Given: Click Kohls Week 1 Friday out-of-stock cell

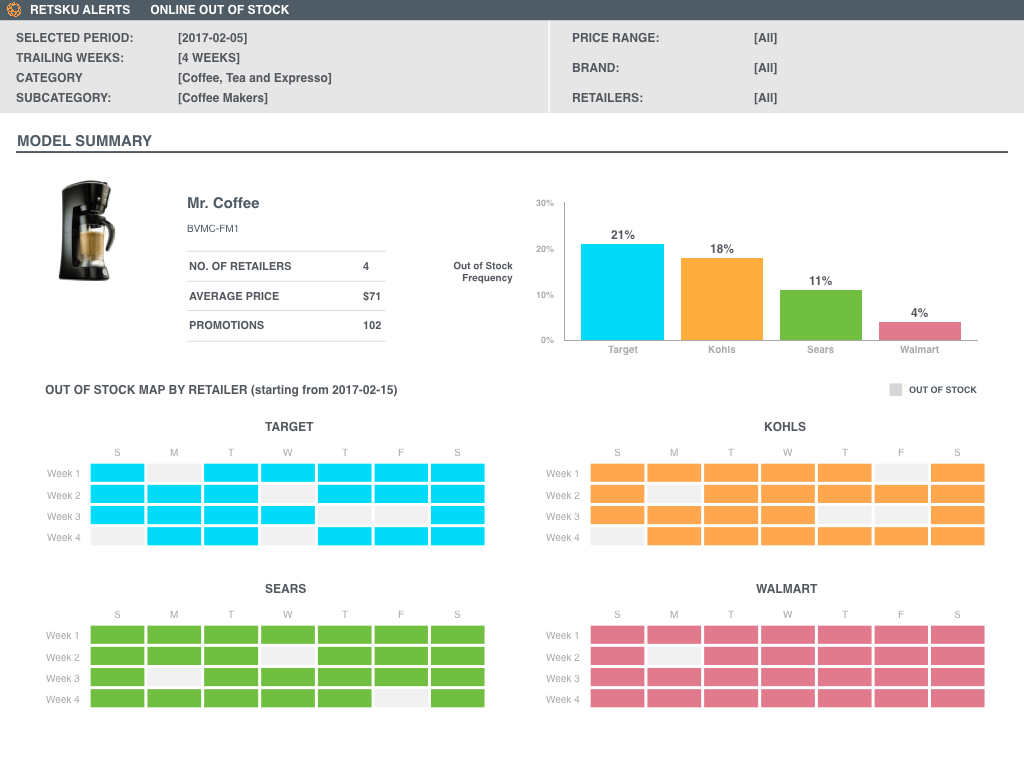Looking at the screenshot, I should (901, 473).
